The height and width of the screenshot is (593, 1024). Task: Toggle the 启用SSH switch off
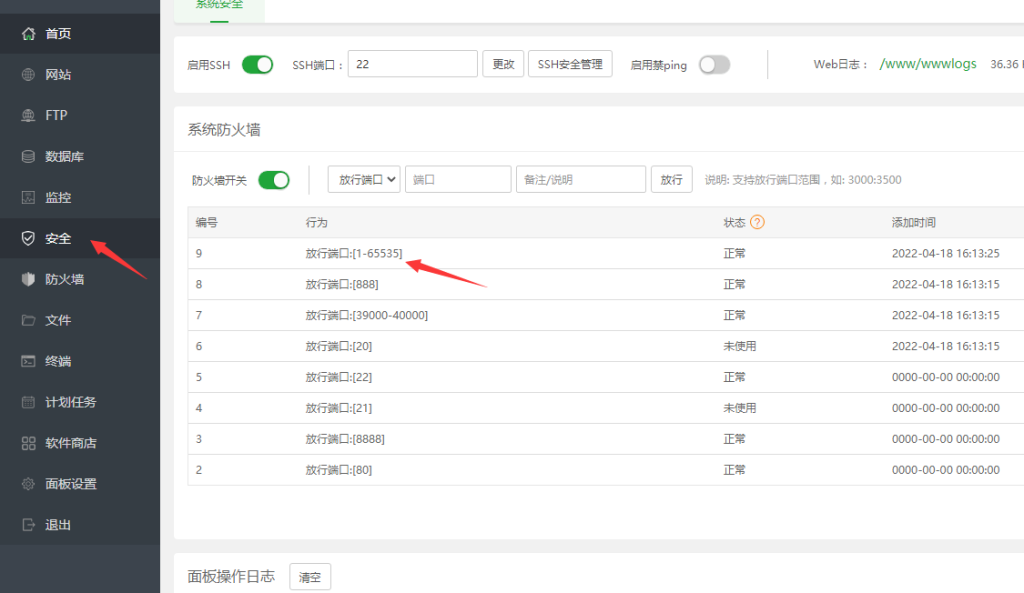tap(258, 63)
